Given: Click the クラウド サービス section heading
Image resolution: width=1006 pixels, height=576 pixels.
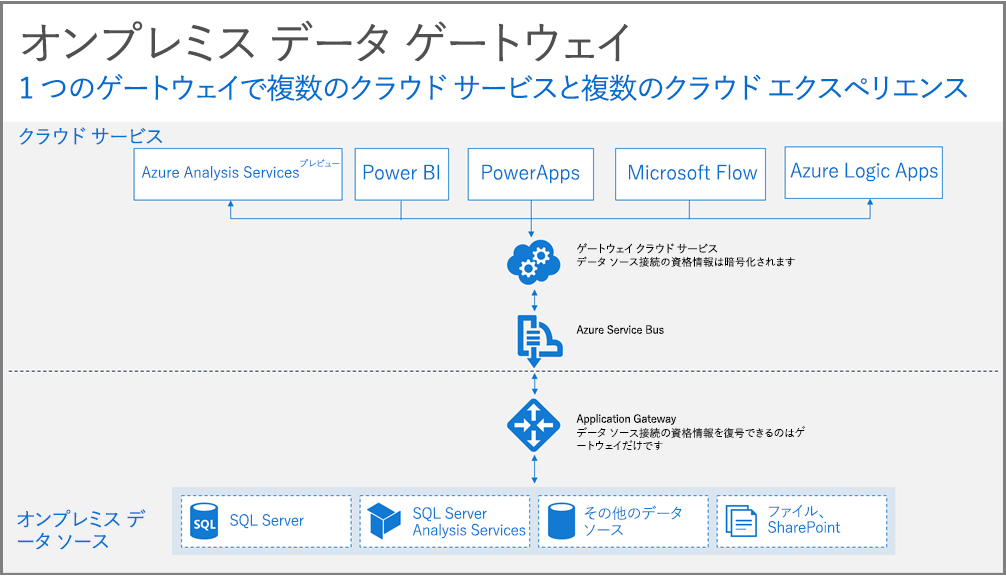Looking at the screenshot, I should pos(90,136).
